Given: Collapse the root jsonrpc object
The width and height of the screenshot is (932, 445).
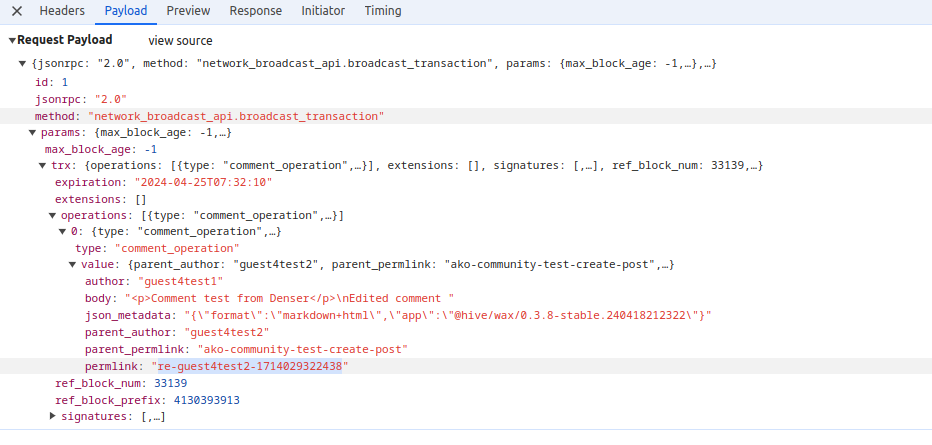Looking at the screenshot, I should [24, 64].
